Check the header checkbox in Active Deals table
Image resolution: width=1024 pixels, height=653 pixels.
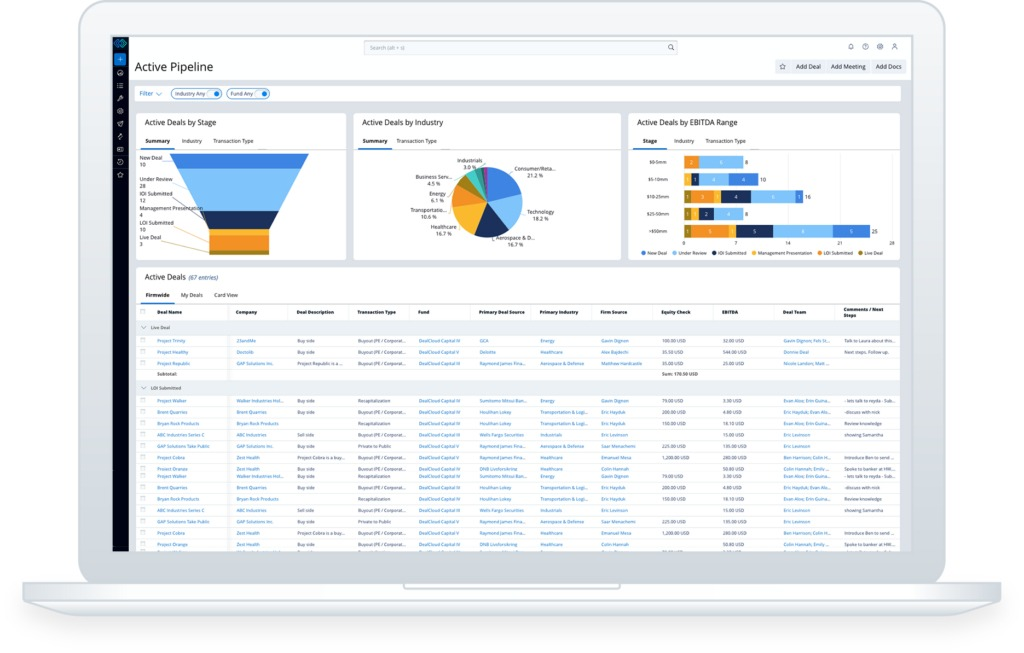click(143, 312)
